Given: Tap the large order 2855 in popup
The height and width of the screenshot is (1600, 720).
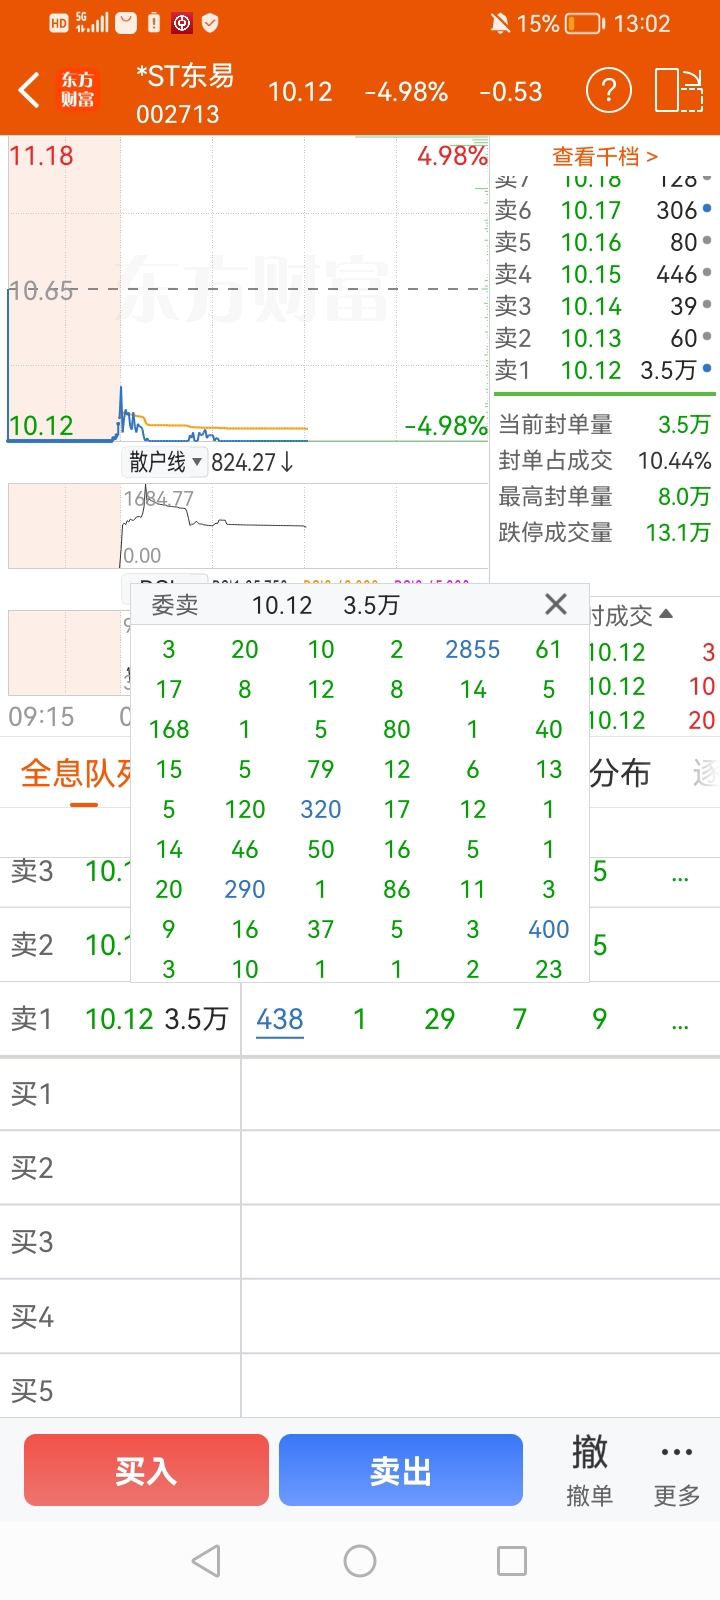Looking at the screenshot, I should tap(473, 649).
